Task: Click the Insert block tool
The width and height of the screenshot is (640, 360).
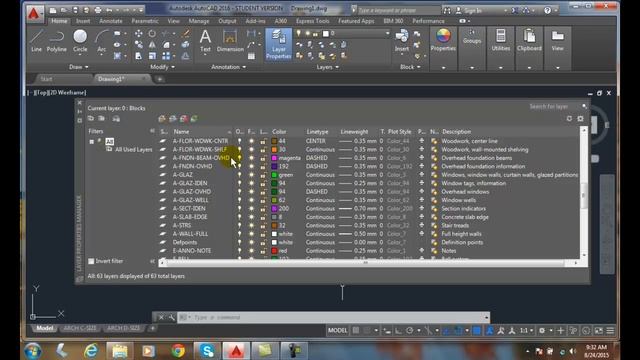Action: click(x=402, y=41)
